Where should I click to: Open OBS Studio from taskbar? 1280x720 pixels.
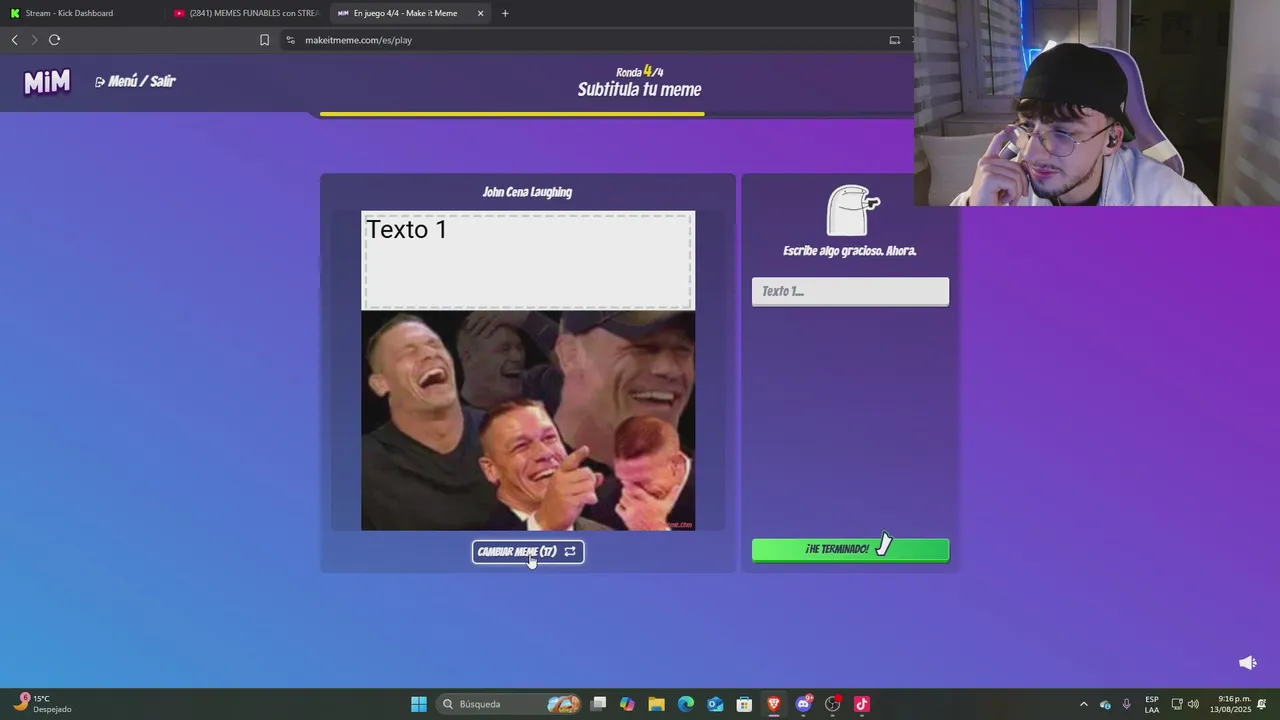point(832,704)
